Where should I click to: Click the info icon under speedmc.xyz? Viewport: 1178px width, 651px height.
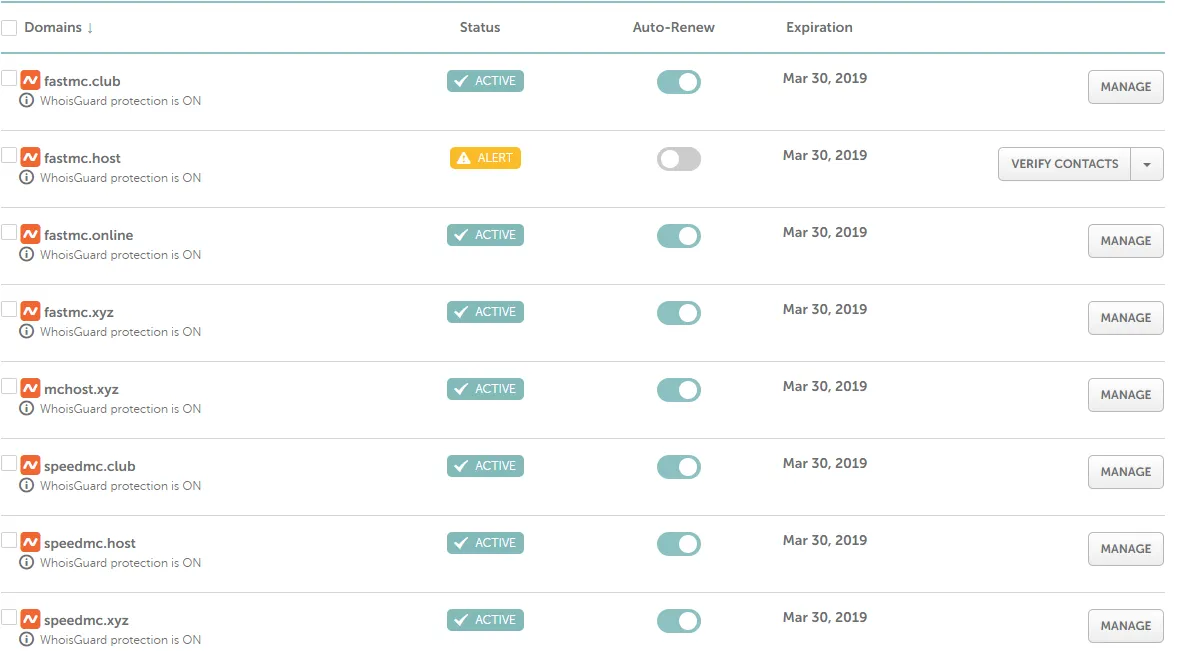point(26,640)
